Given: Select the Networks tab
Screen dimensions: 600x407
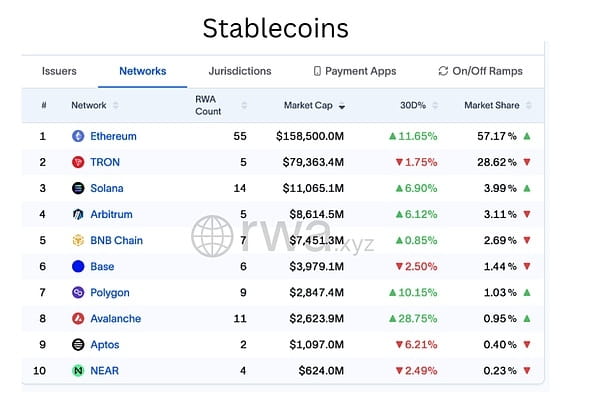Looking at the screenshot, I should (143, 71).
